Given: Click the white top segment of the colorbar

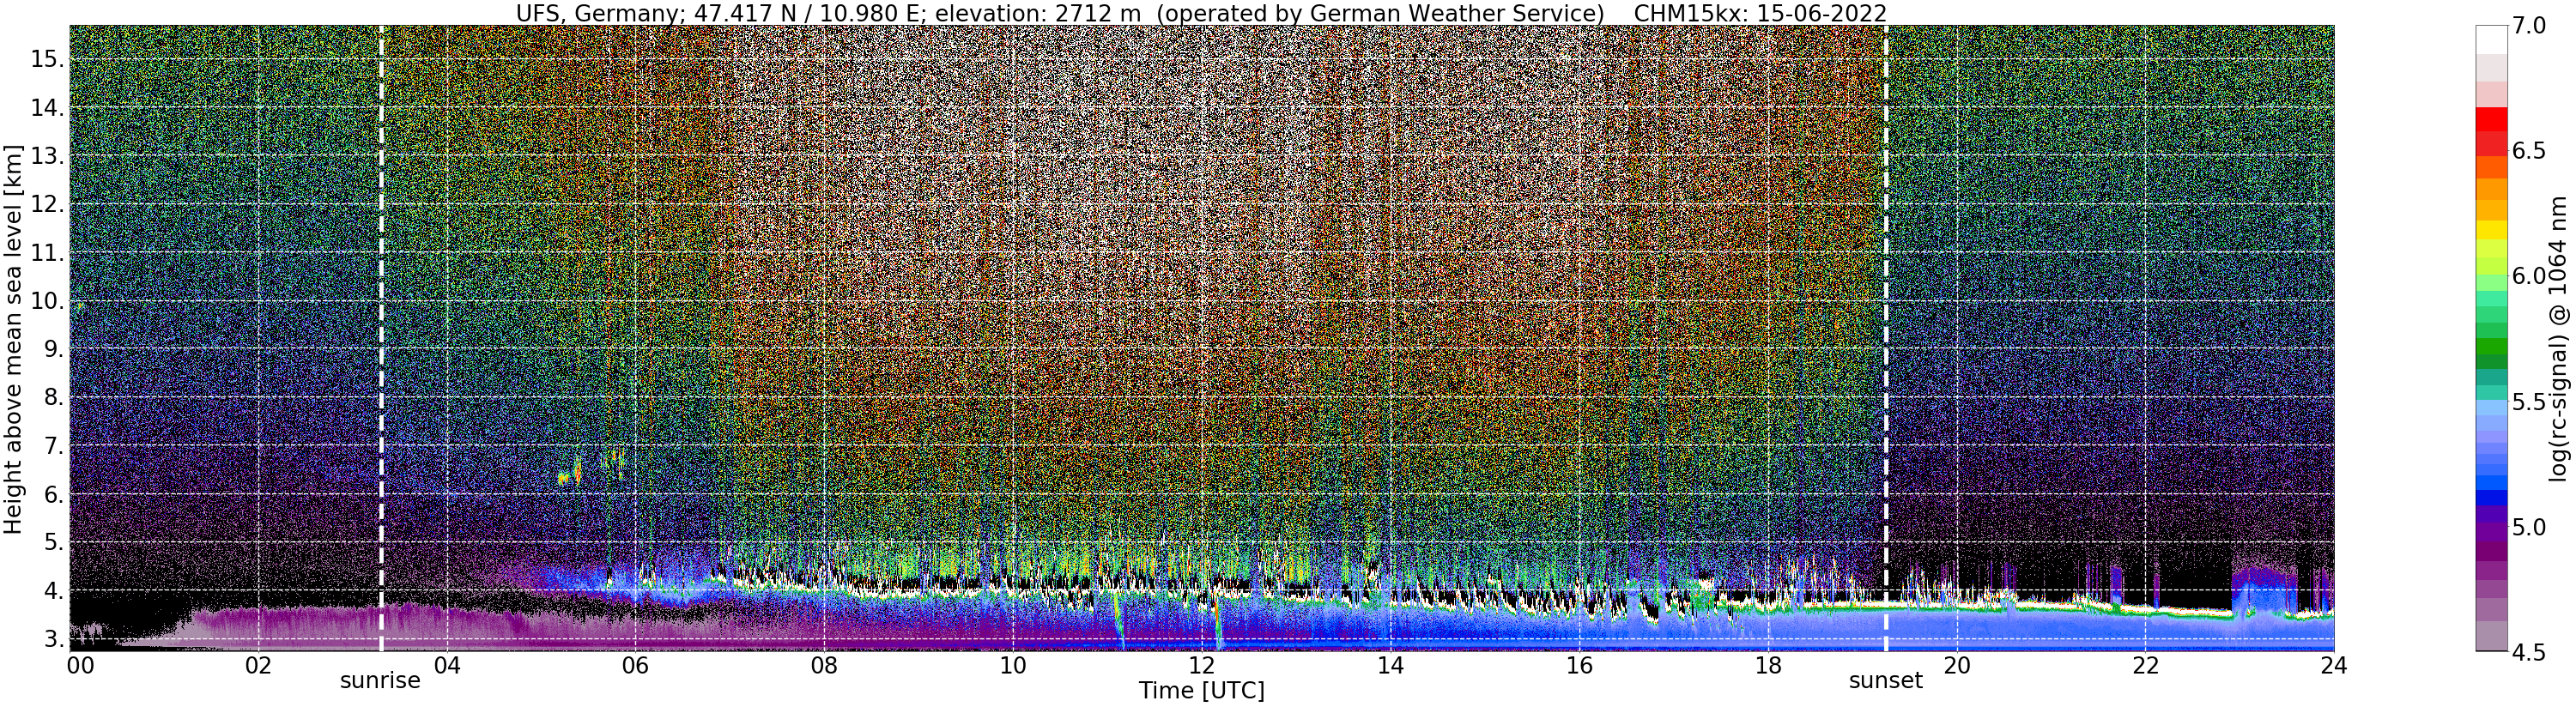Looking at the screenshot, I should tap(2491, 39).
